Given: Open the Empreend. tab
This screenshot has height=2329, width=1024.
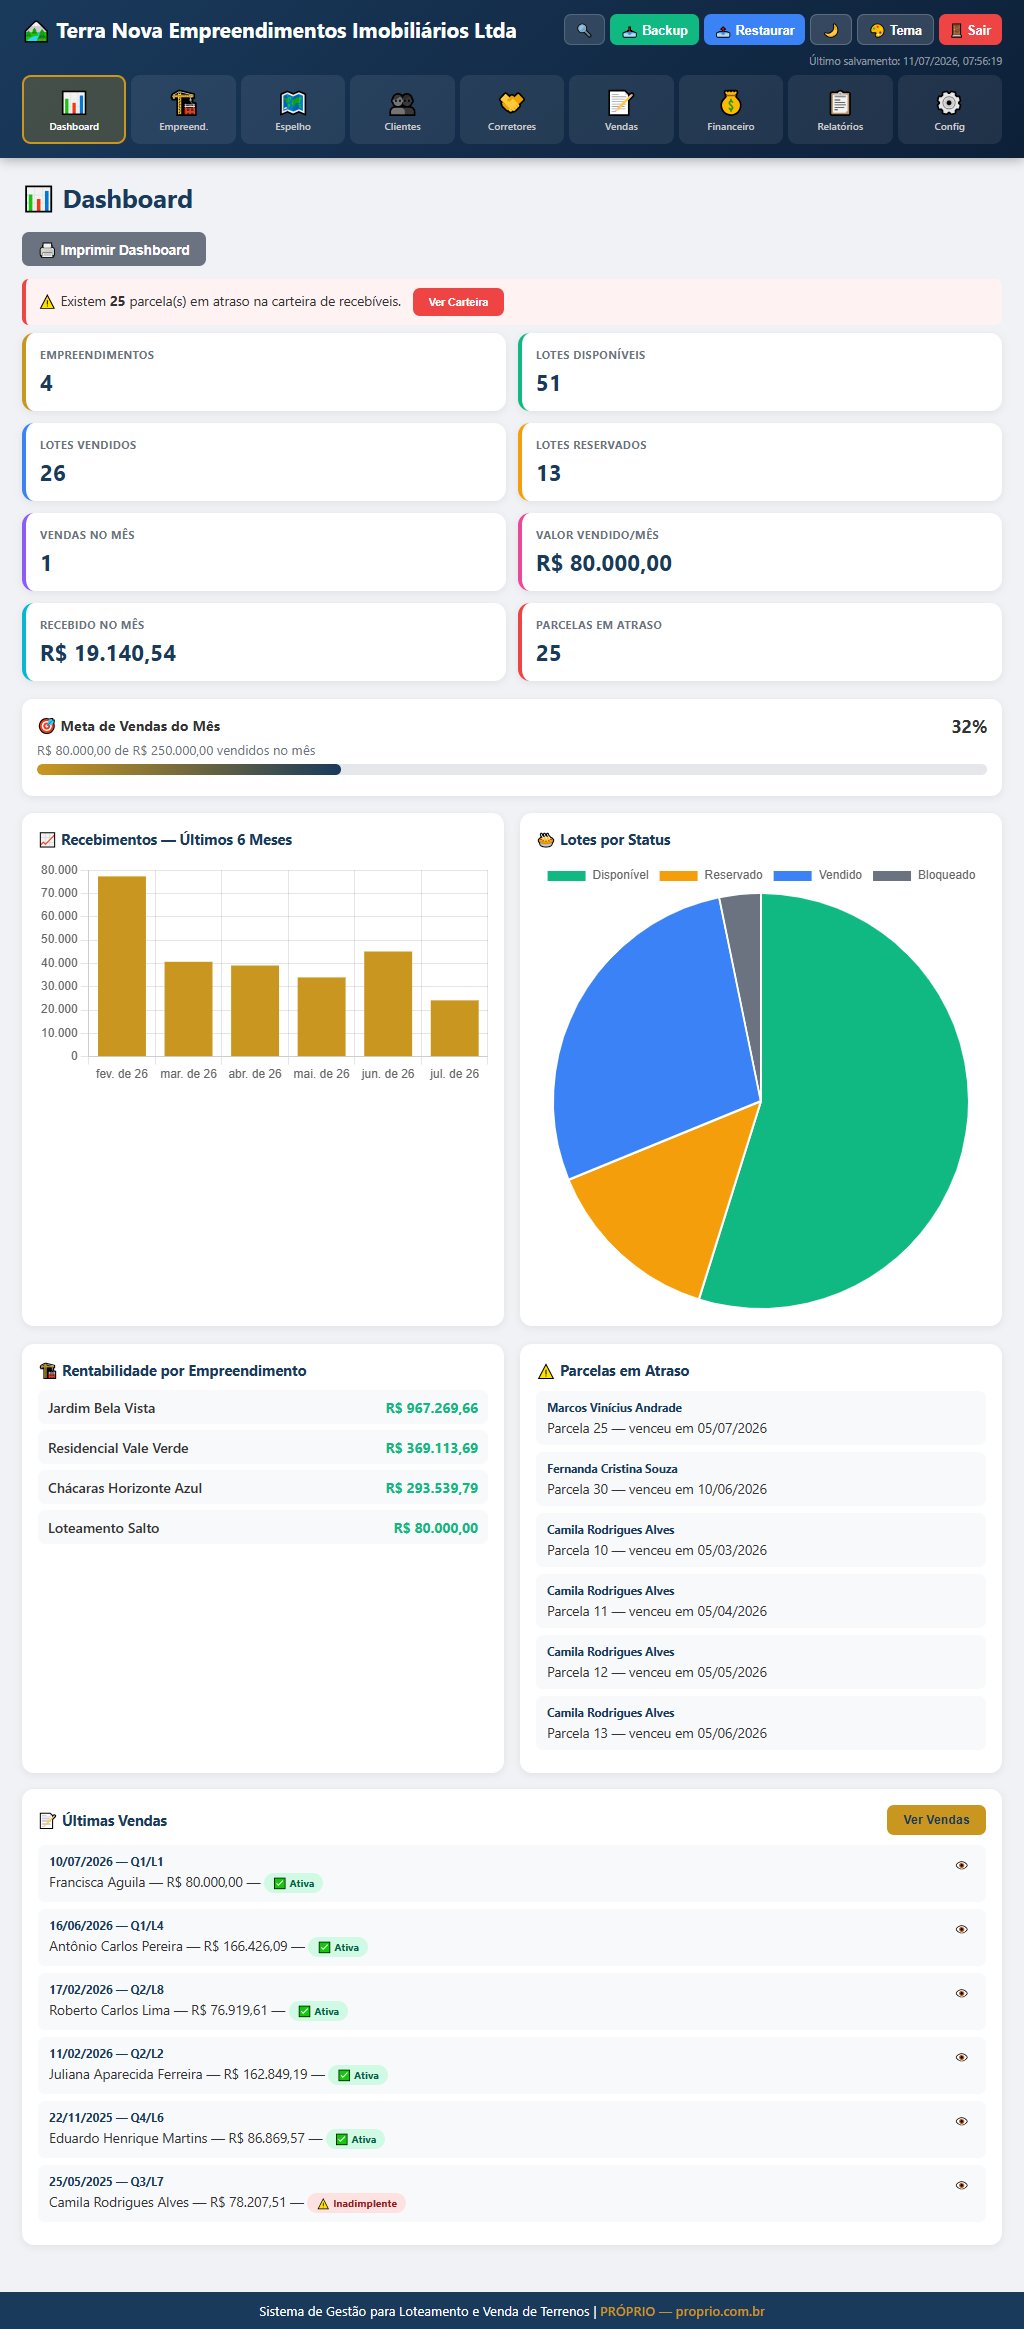Looking at the screenshot, I should (183, 110).
